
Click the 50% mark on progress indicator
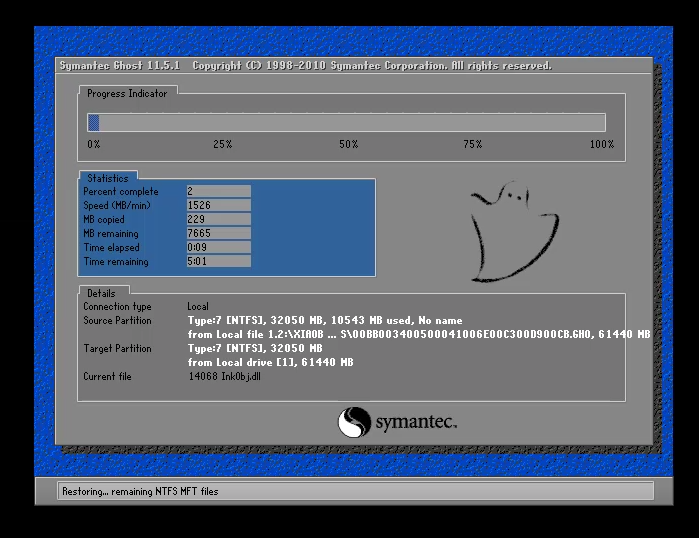pyautogui.click(x=348, y=145)
